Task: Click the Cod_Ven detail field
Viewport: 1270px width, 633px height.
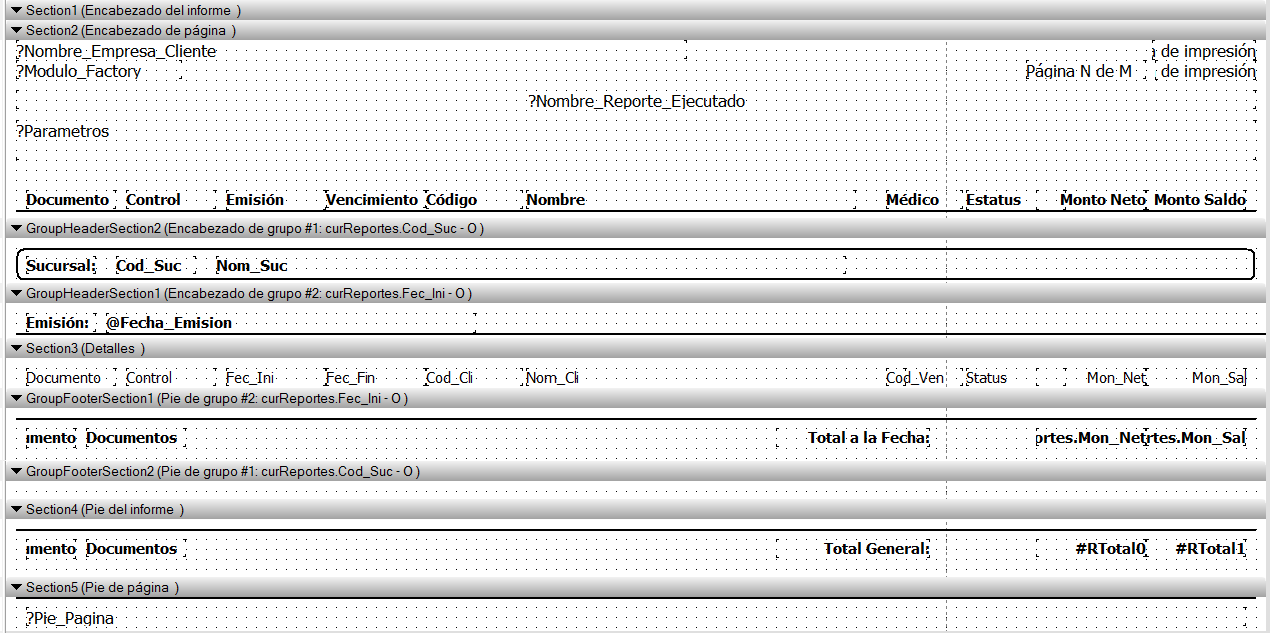Action: [x=915, y=378]
